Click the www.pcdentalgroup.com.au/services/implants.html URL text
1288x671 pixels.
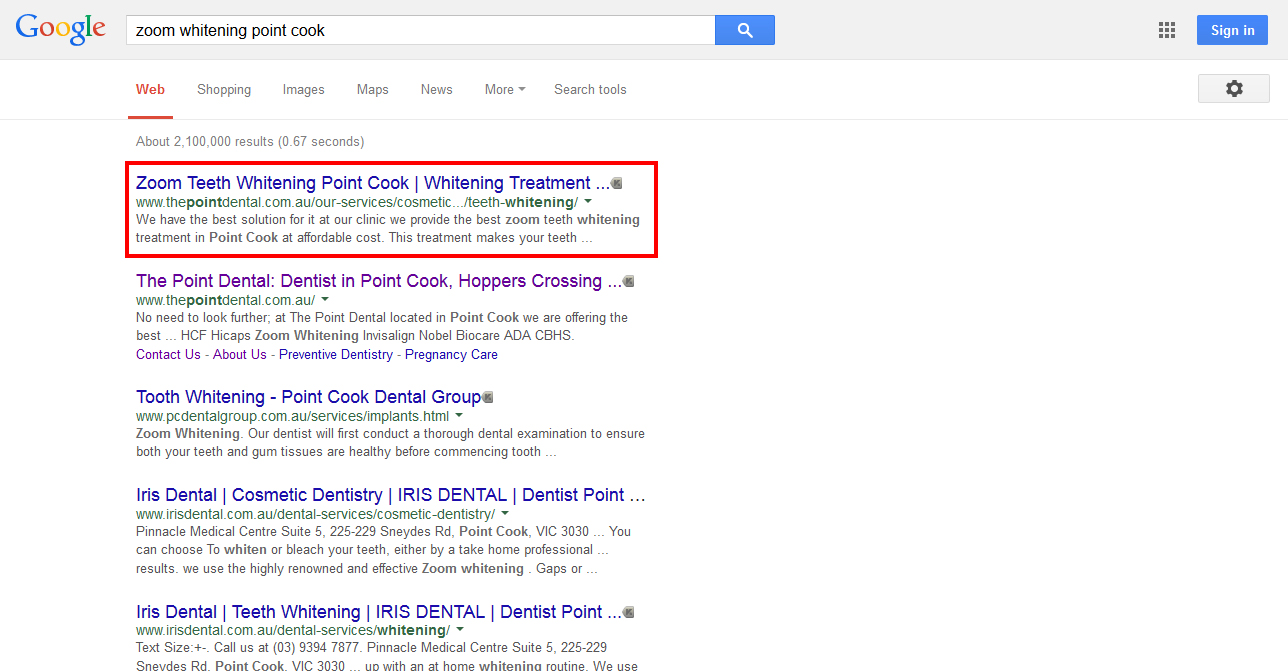point(292,415)
